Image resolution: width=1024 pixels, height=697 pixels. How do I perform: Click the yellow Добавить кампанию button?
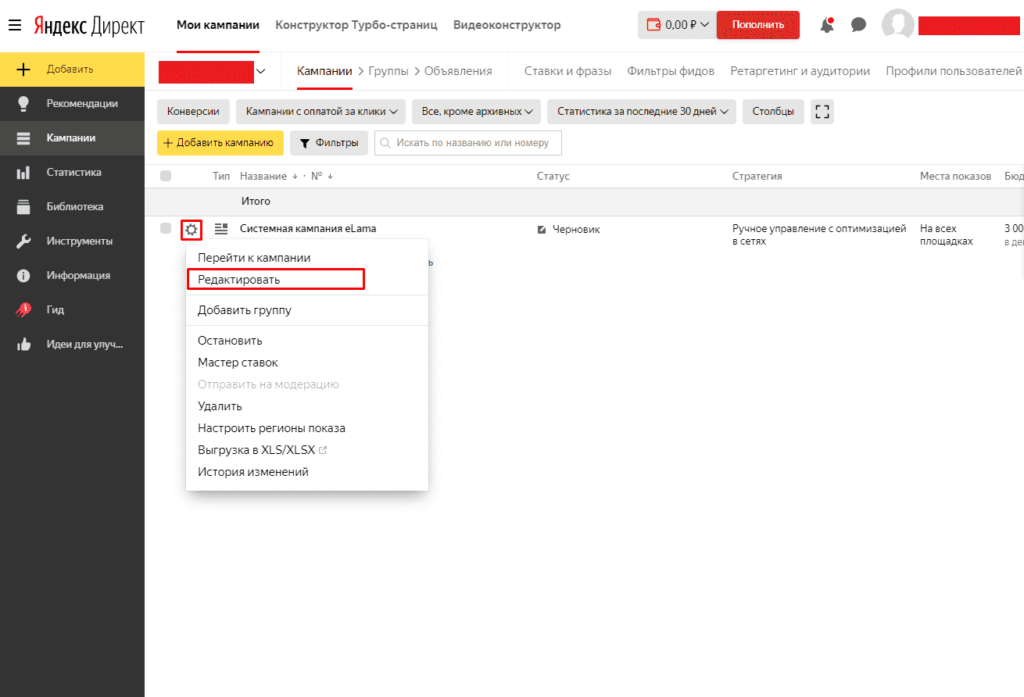tap(220, 143)
